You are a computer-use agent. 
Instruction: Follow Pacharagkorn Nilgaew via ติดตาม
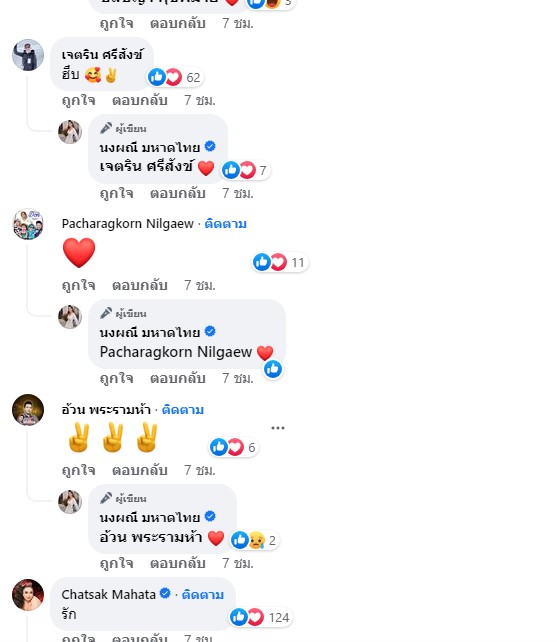226,224
